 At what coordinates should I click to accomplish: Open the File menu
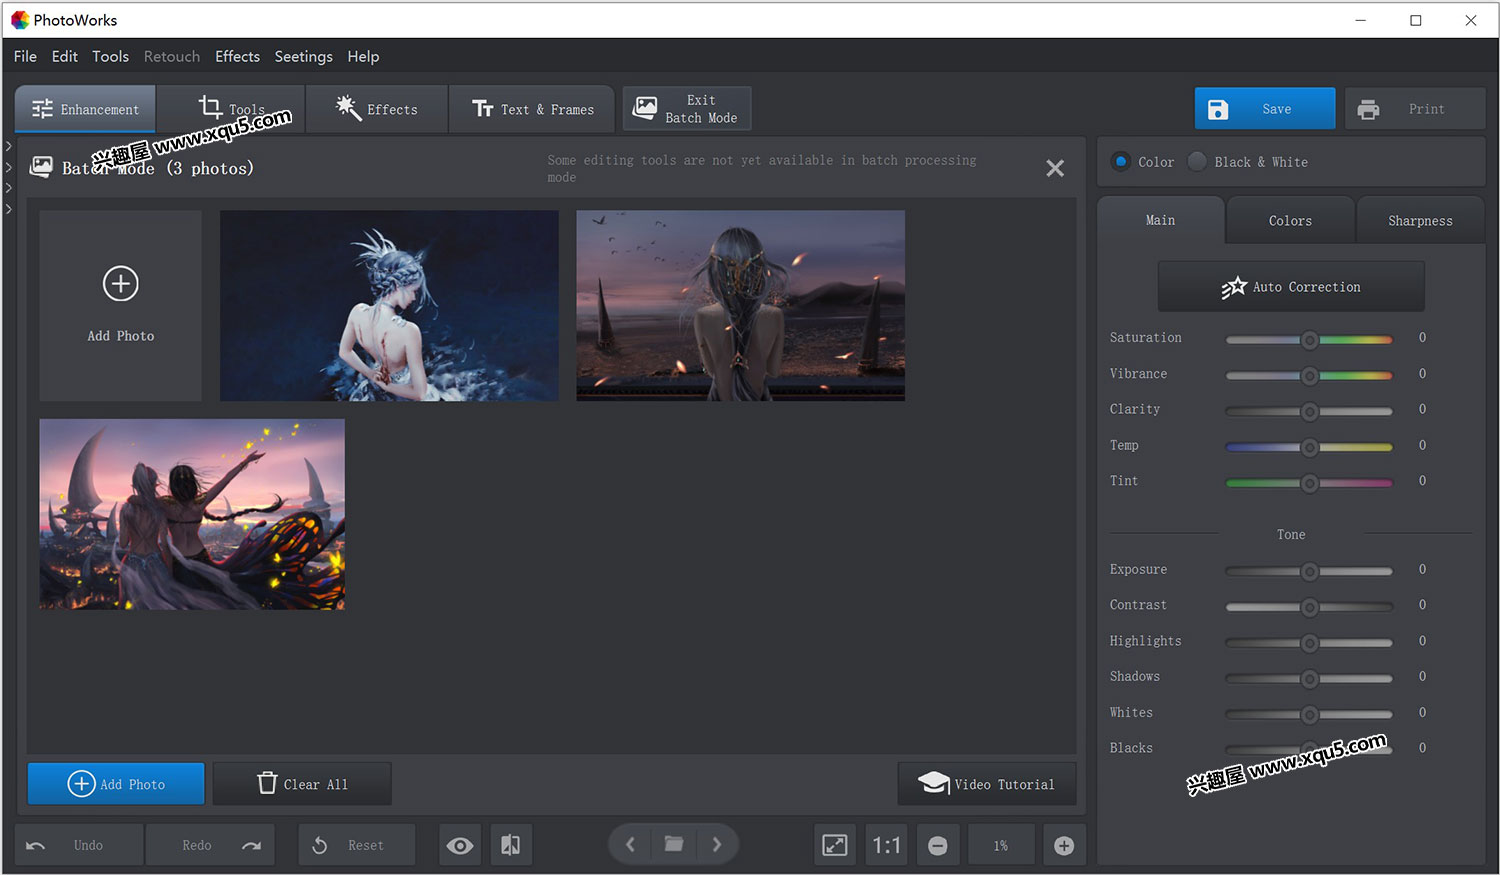(25, 56)
